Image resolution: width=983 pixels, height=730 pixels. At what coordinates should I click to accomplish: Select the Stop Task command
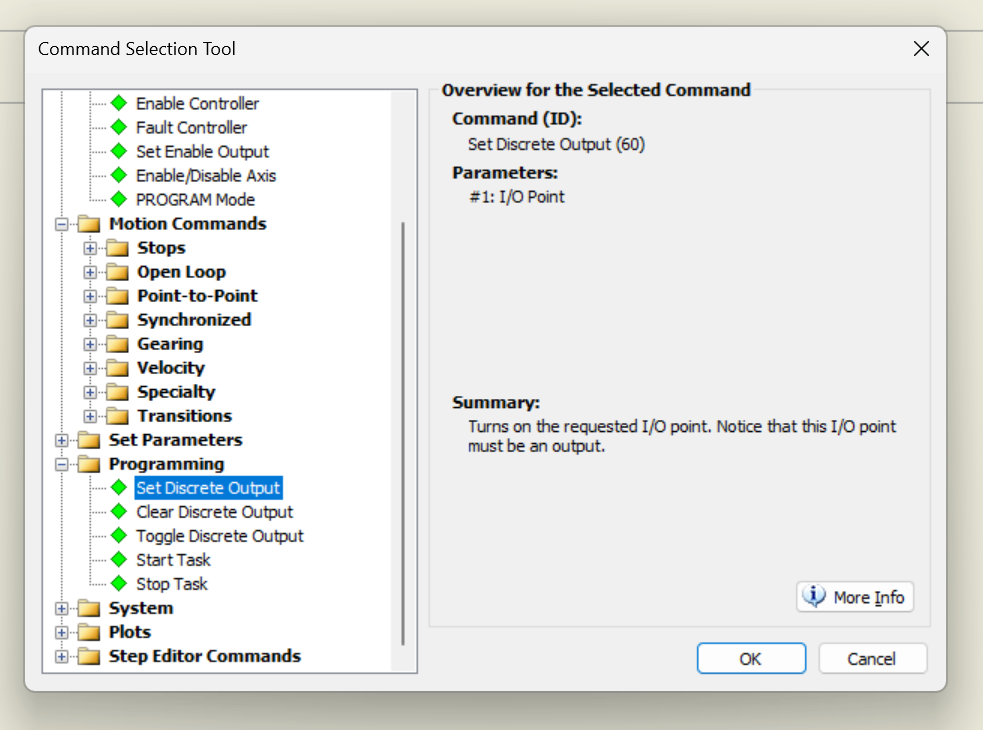(x=172, y=584)
